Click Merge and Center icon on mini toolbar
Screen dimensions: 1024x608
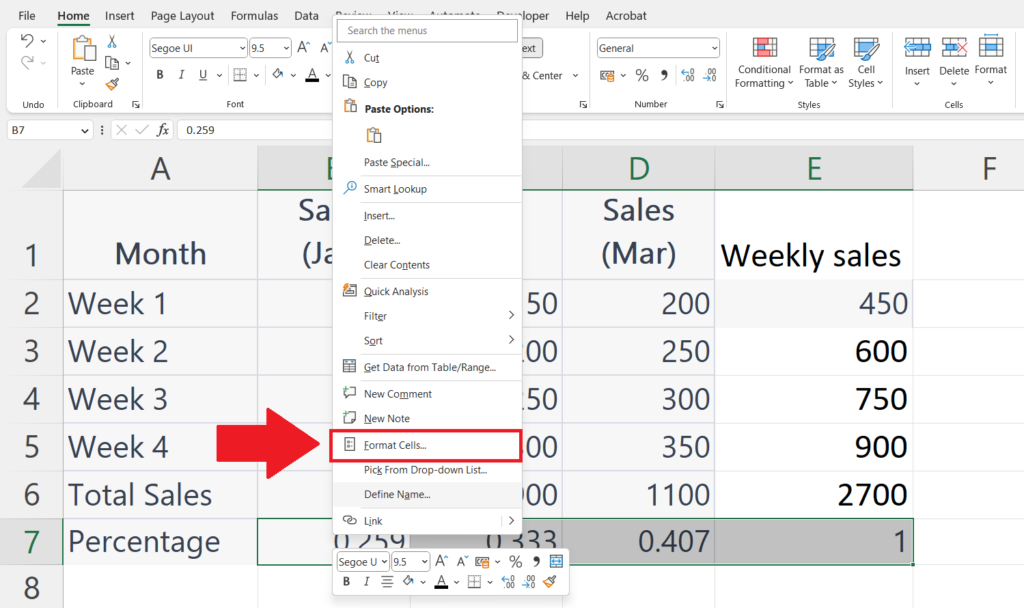click(556, 562)
